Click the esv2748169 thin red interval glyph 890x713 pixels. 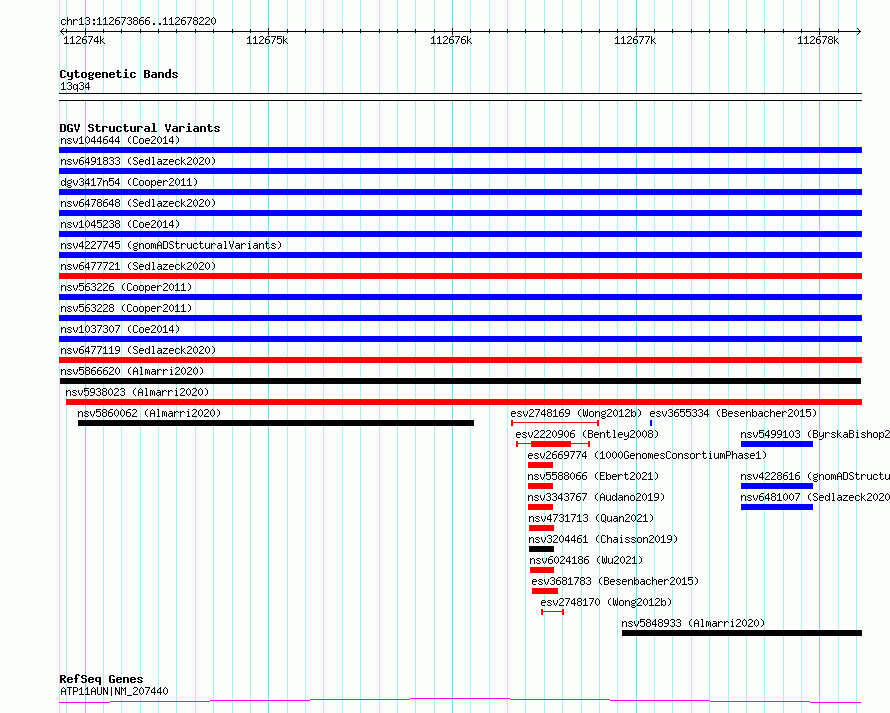pos(555,423)
